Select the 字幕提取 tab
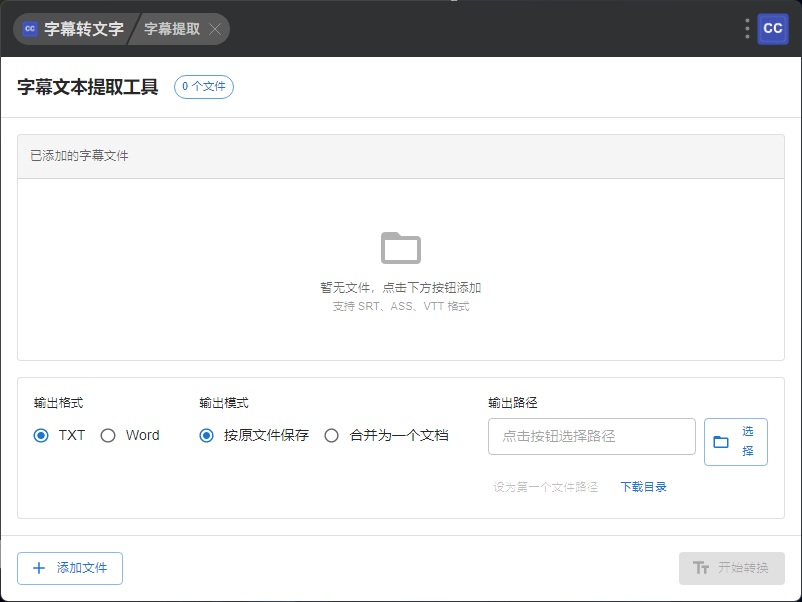 (172, 29)
